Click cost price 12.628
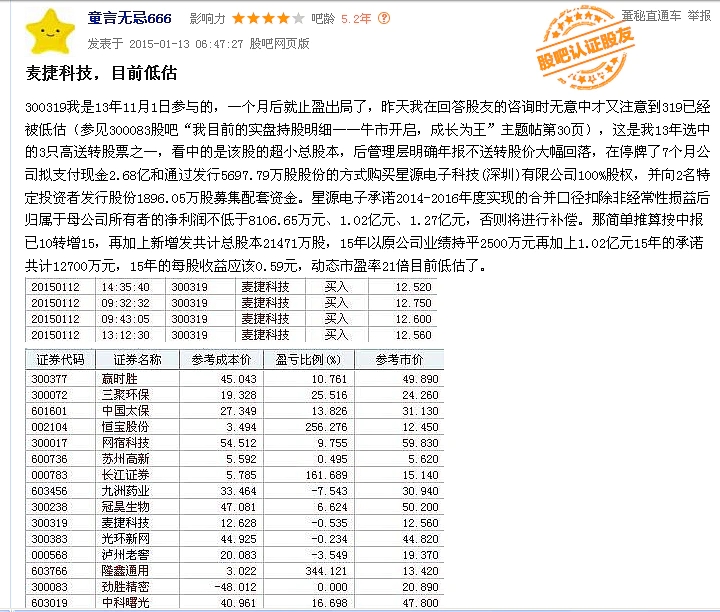720x612 pixels. [238, 523]
